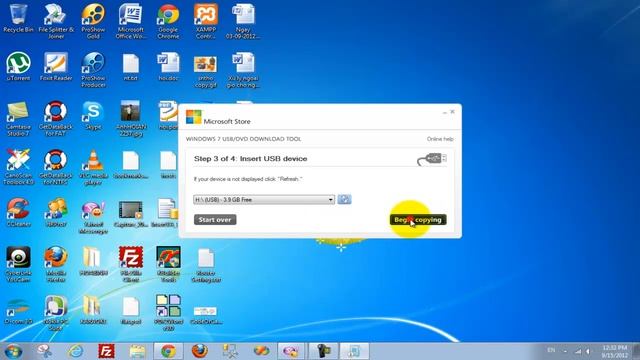Select the Google Chrome desktop shortcut

click(x=168, y=21)
